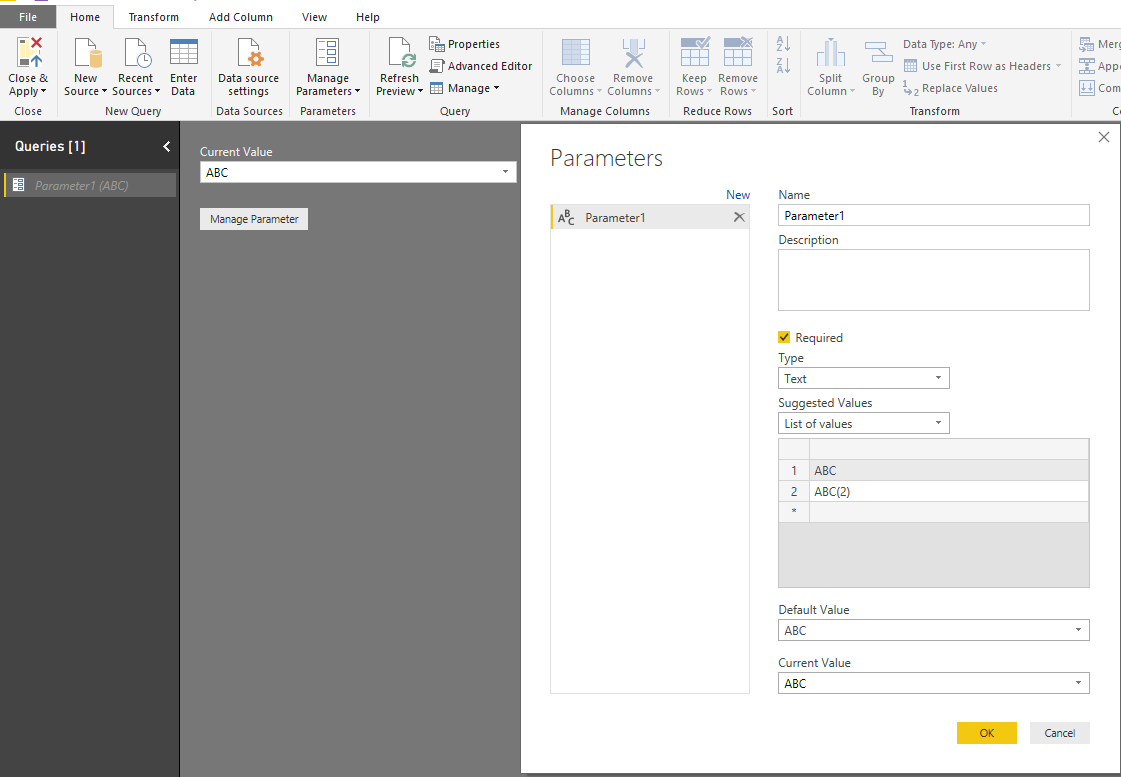Open the Advanced Editor

click(481, 66)
